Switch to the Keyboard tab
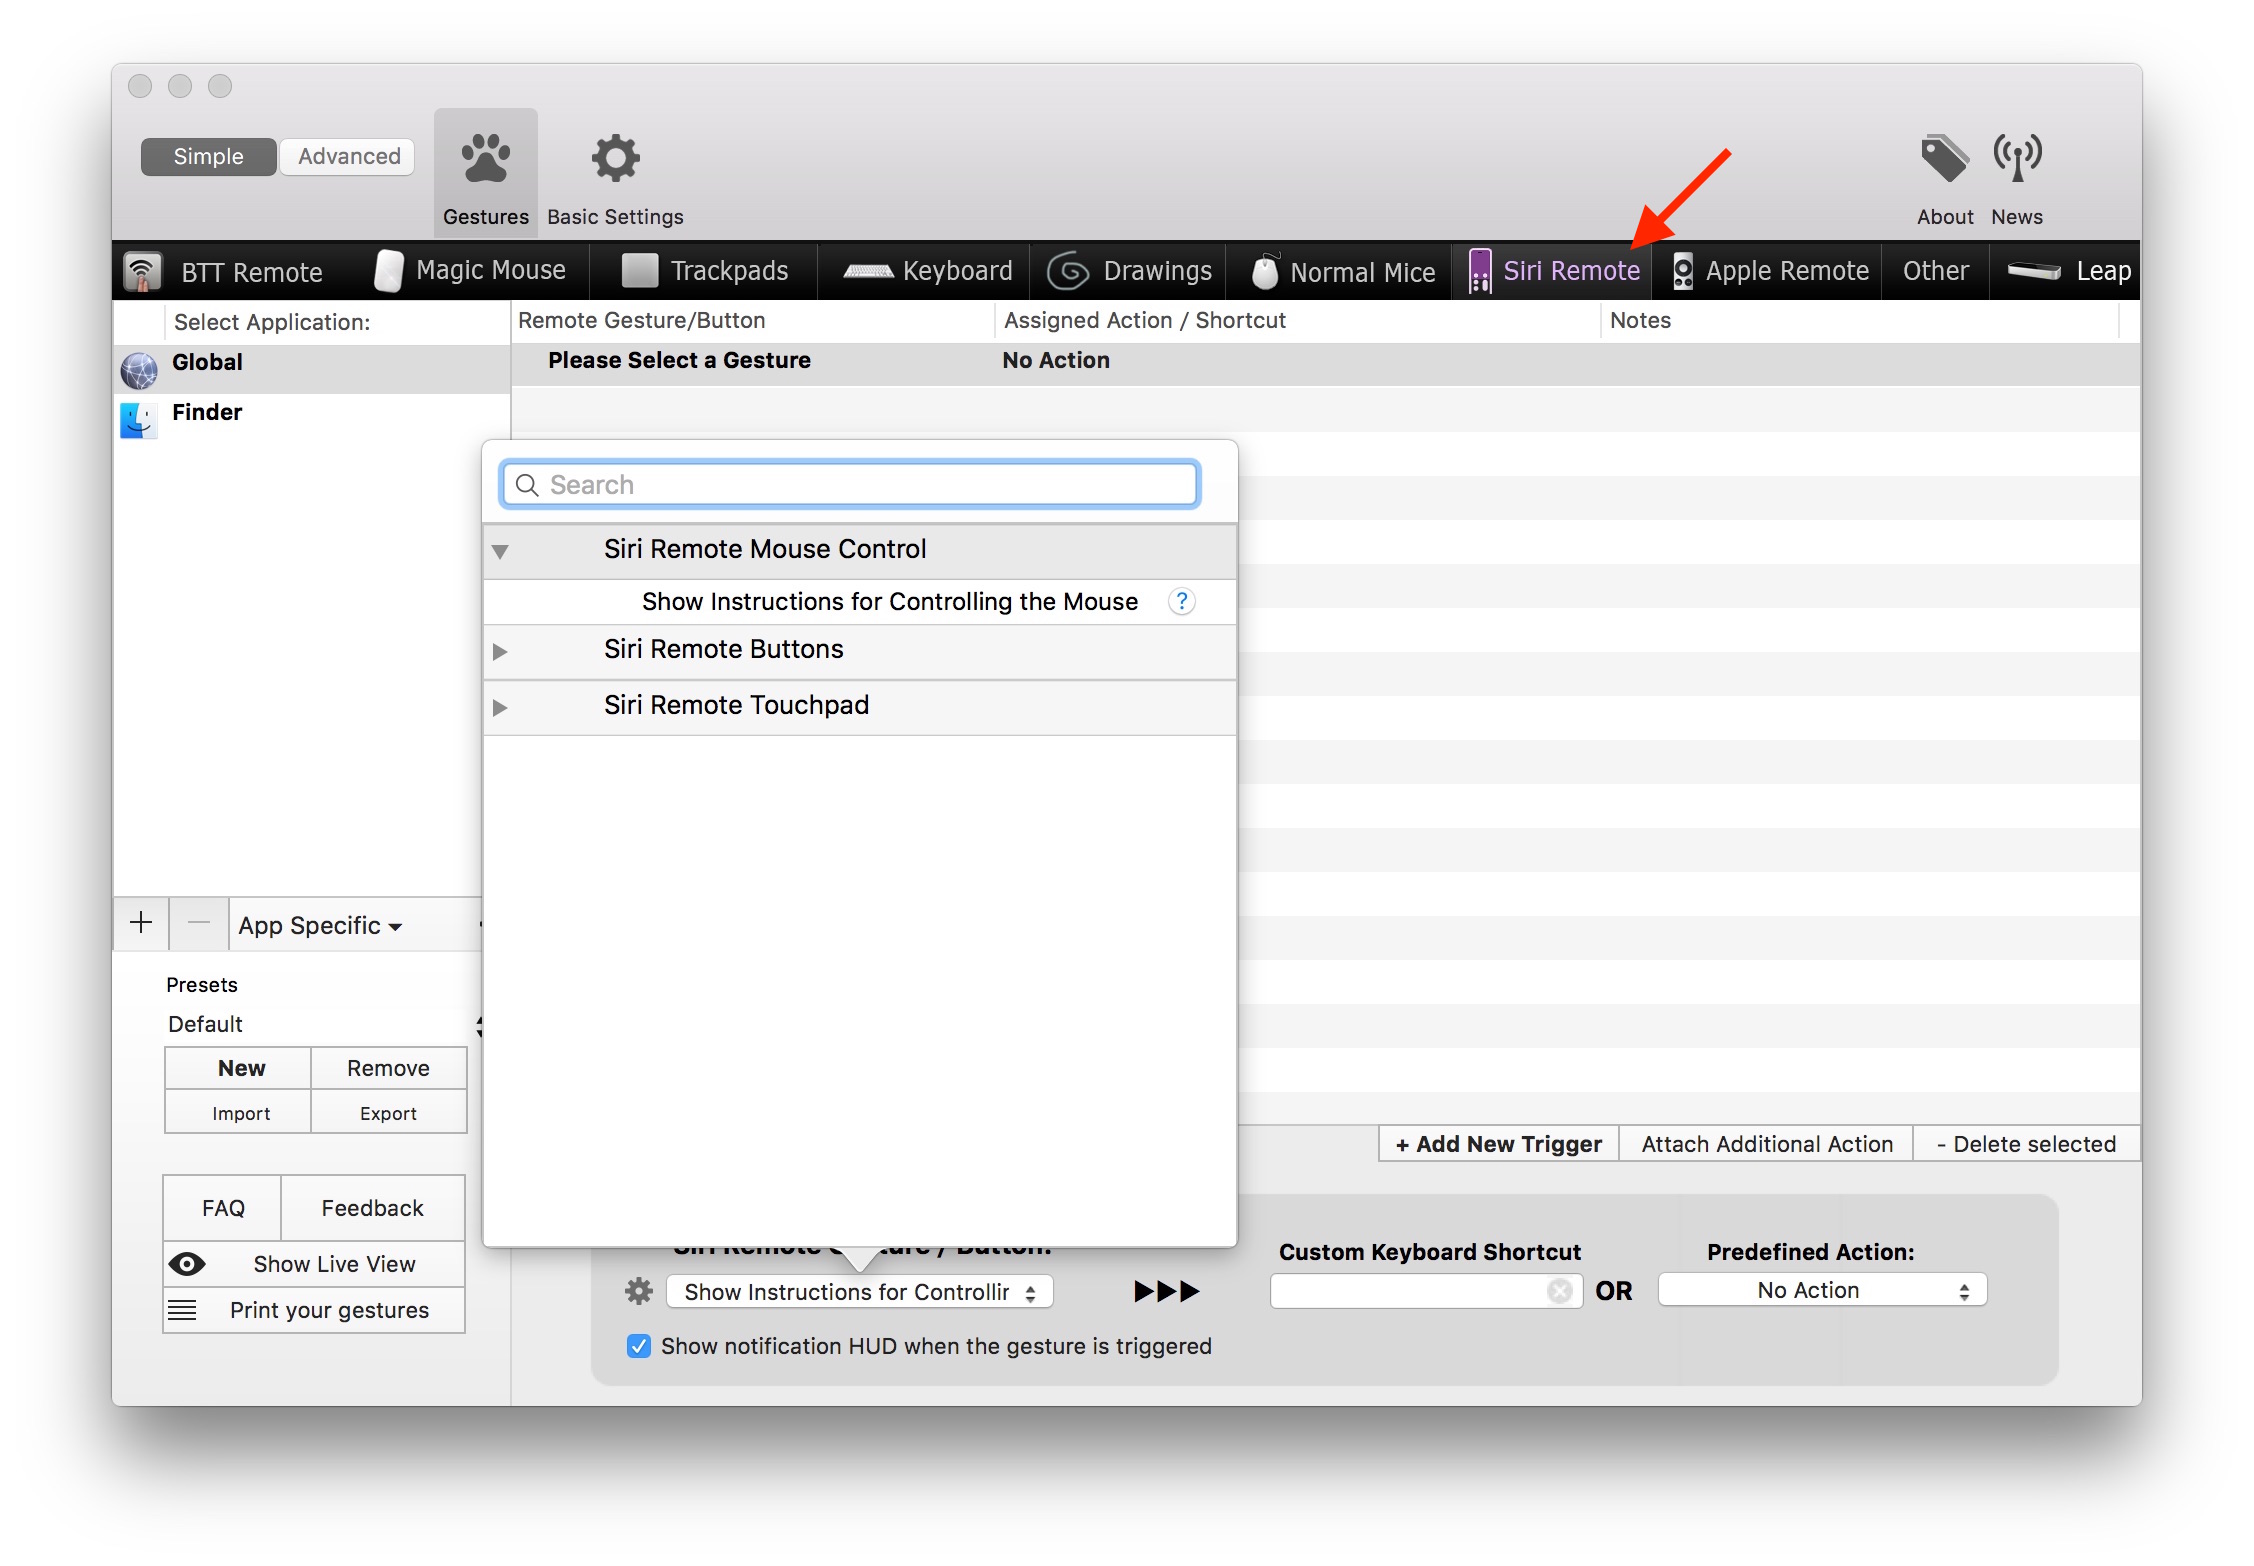Screen dimensions: 2254x1566 [x=927, y=271]
